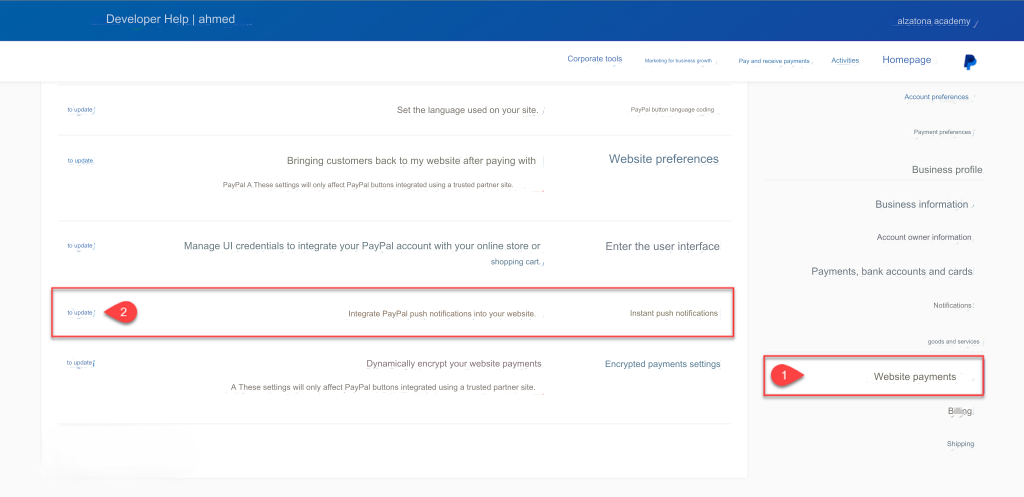
Task: Open goods and services in sidebar
Action: (x=953, y=342)
